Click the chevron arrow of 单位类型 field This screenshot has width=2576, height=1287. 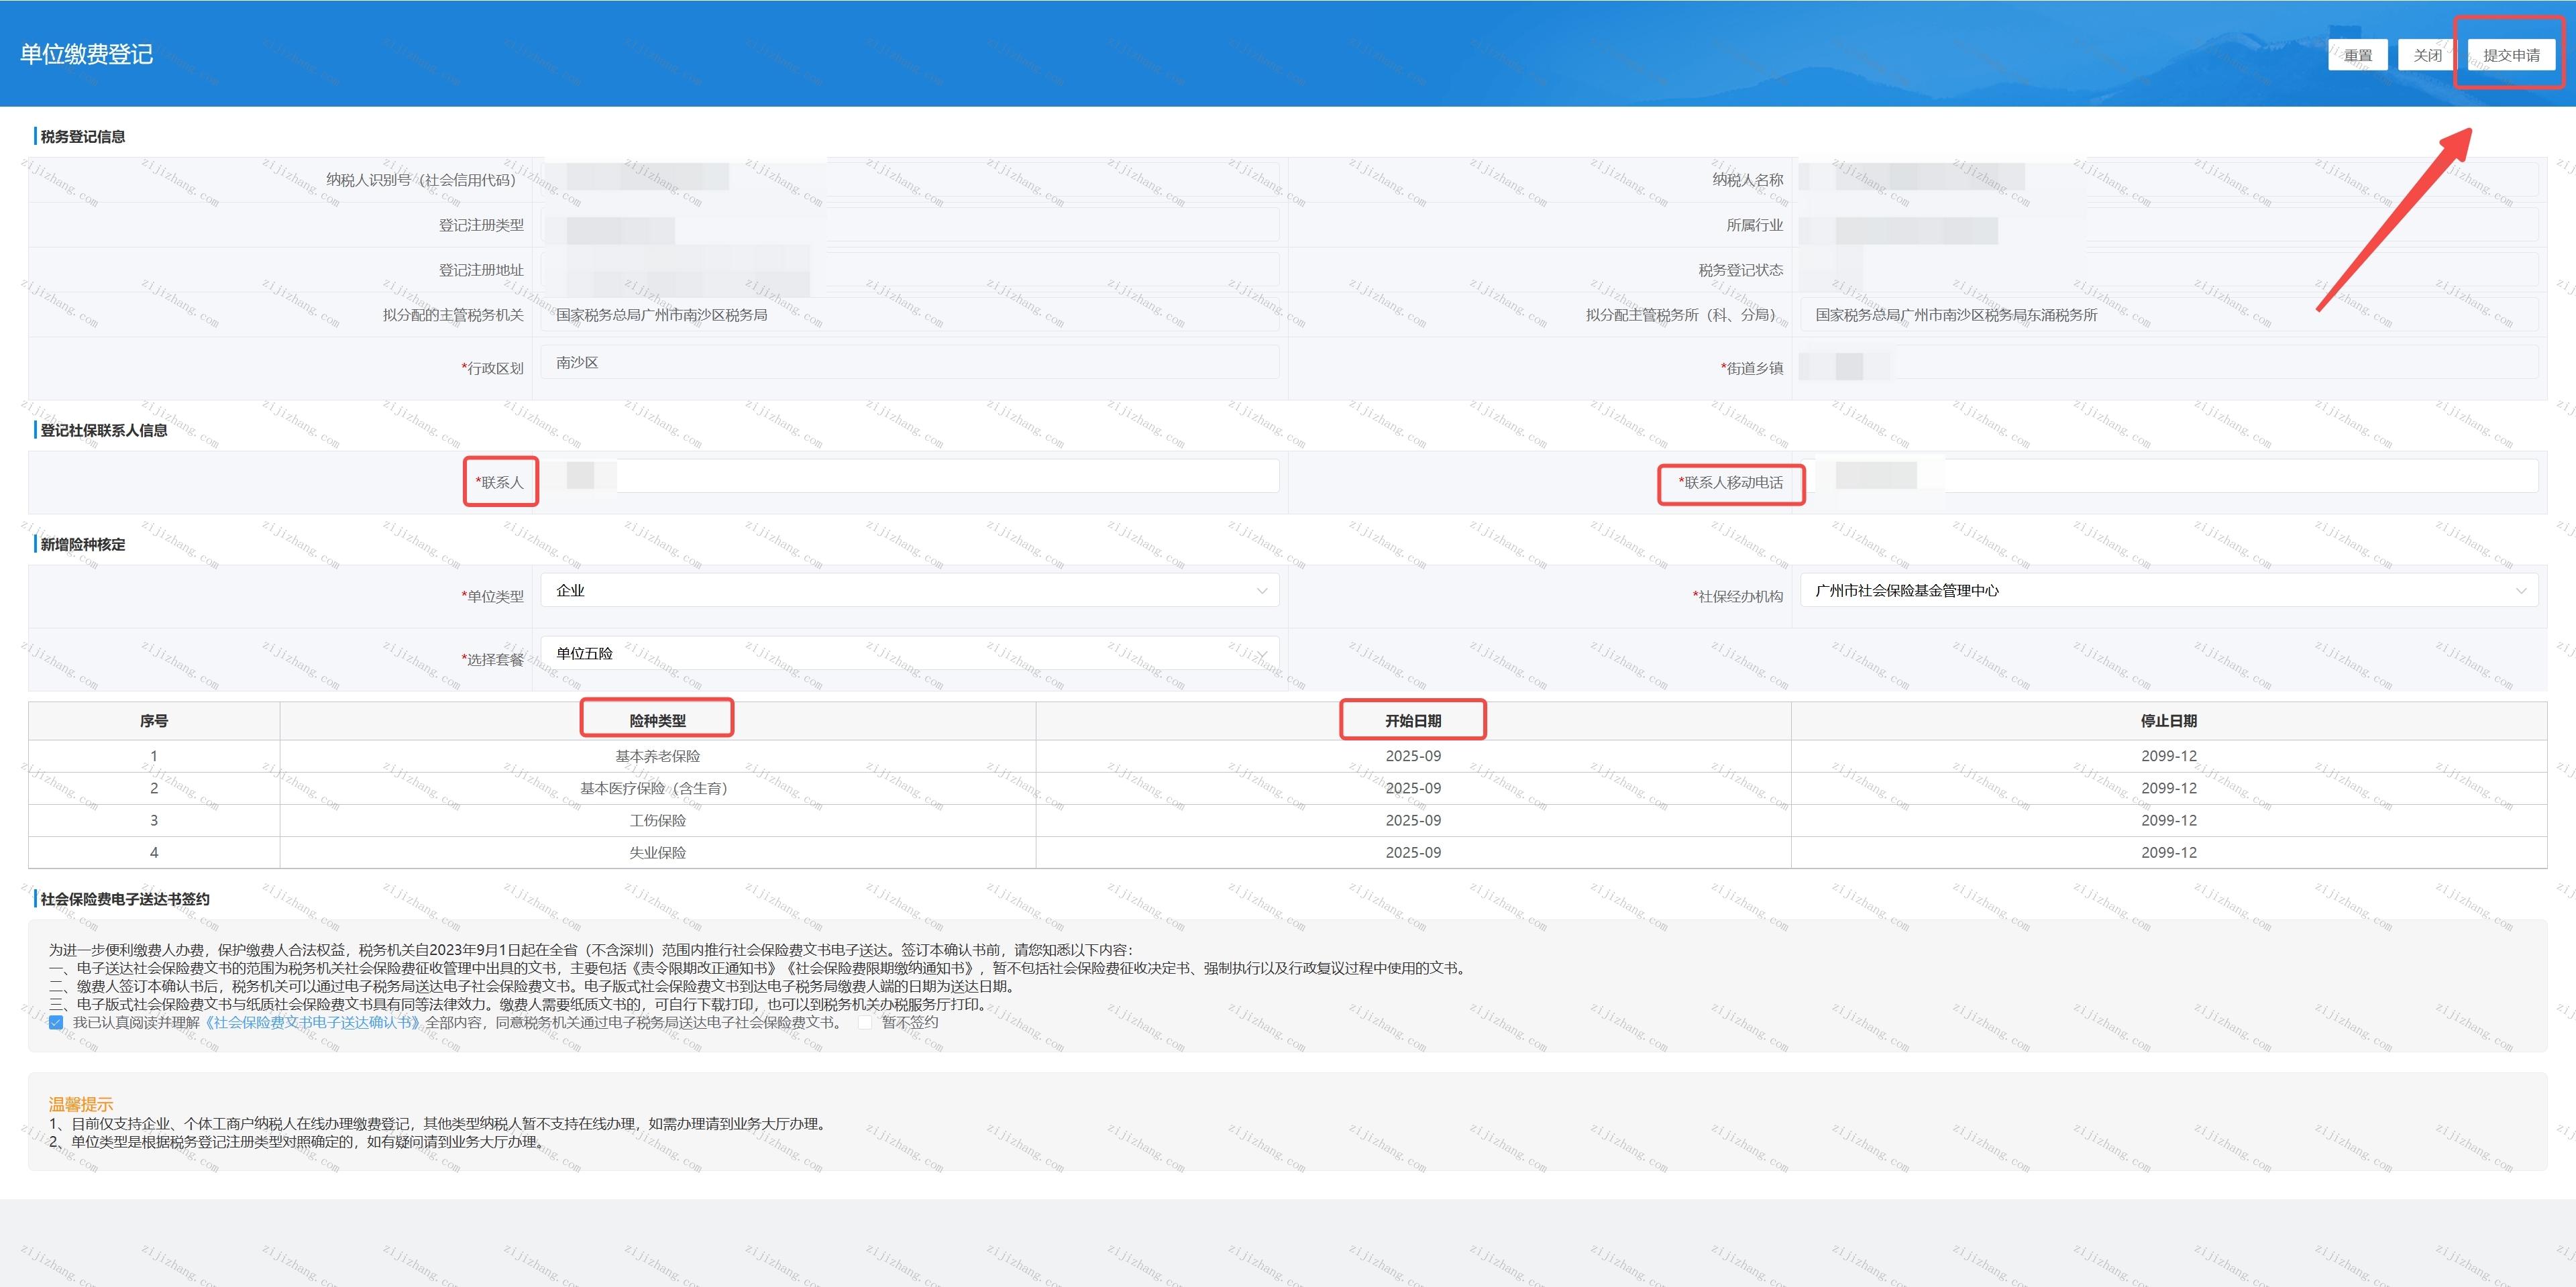click(1262, 591)
